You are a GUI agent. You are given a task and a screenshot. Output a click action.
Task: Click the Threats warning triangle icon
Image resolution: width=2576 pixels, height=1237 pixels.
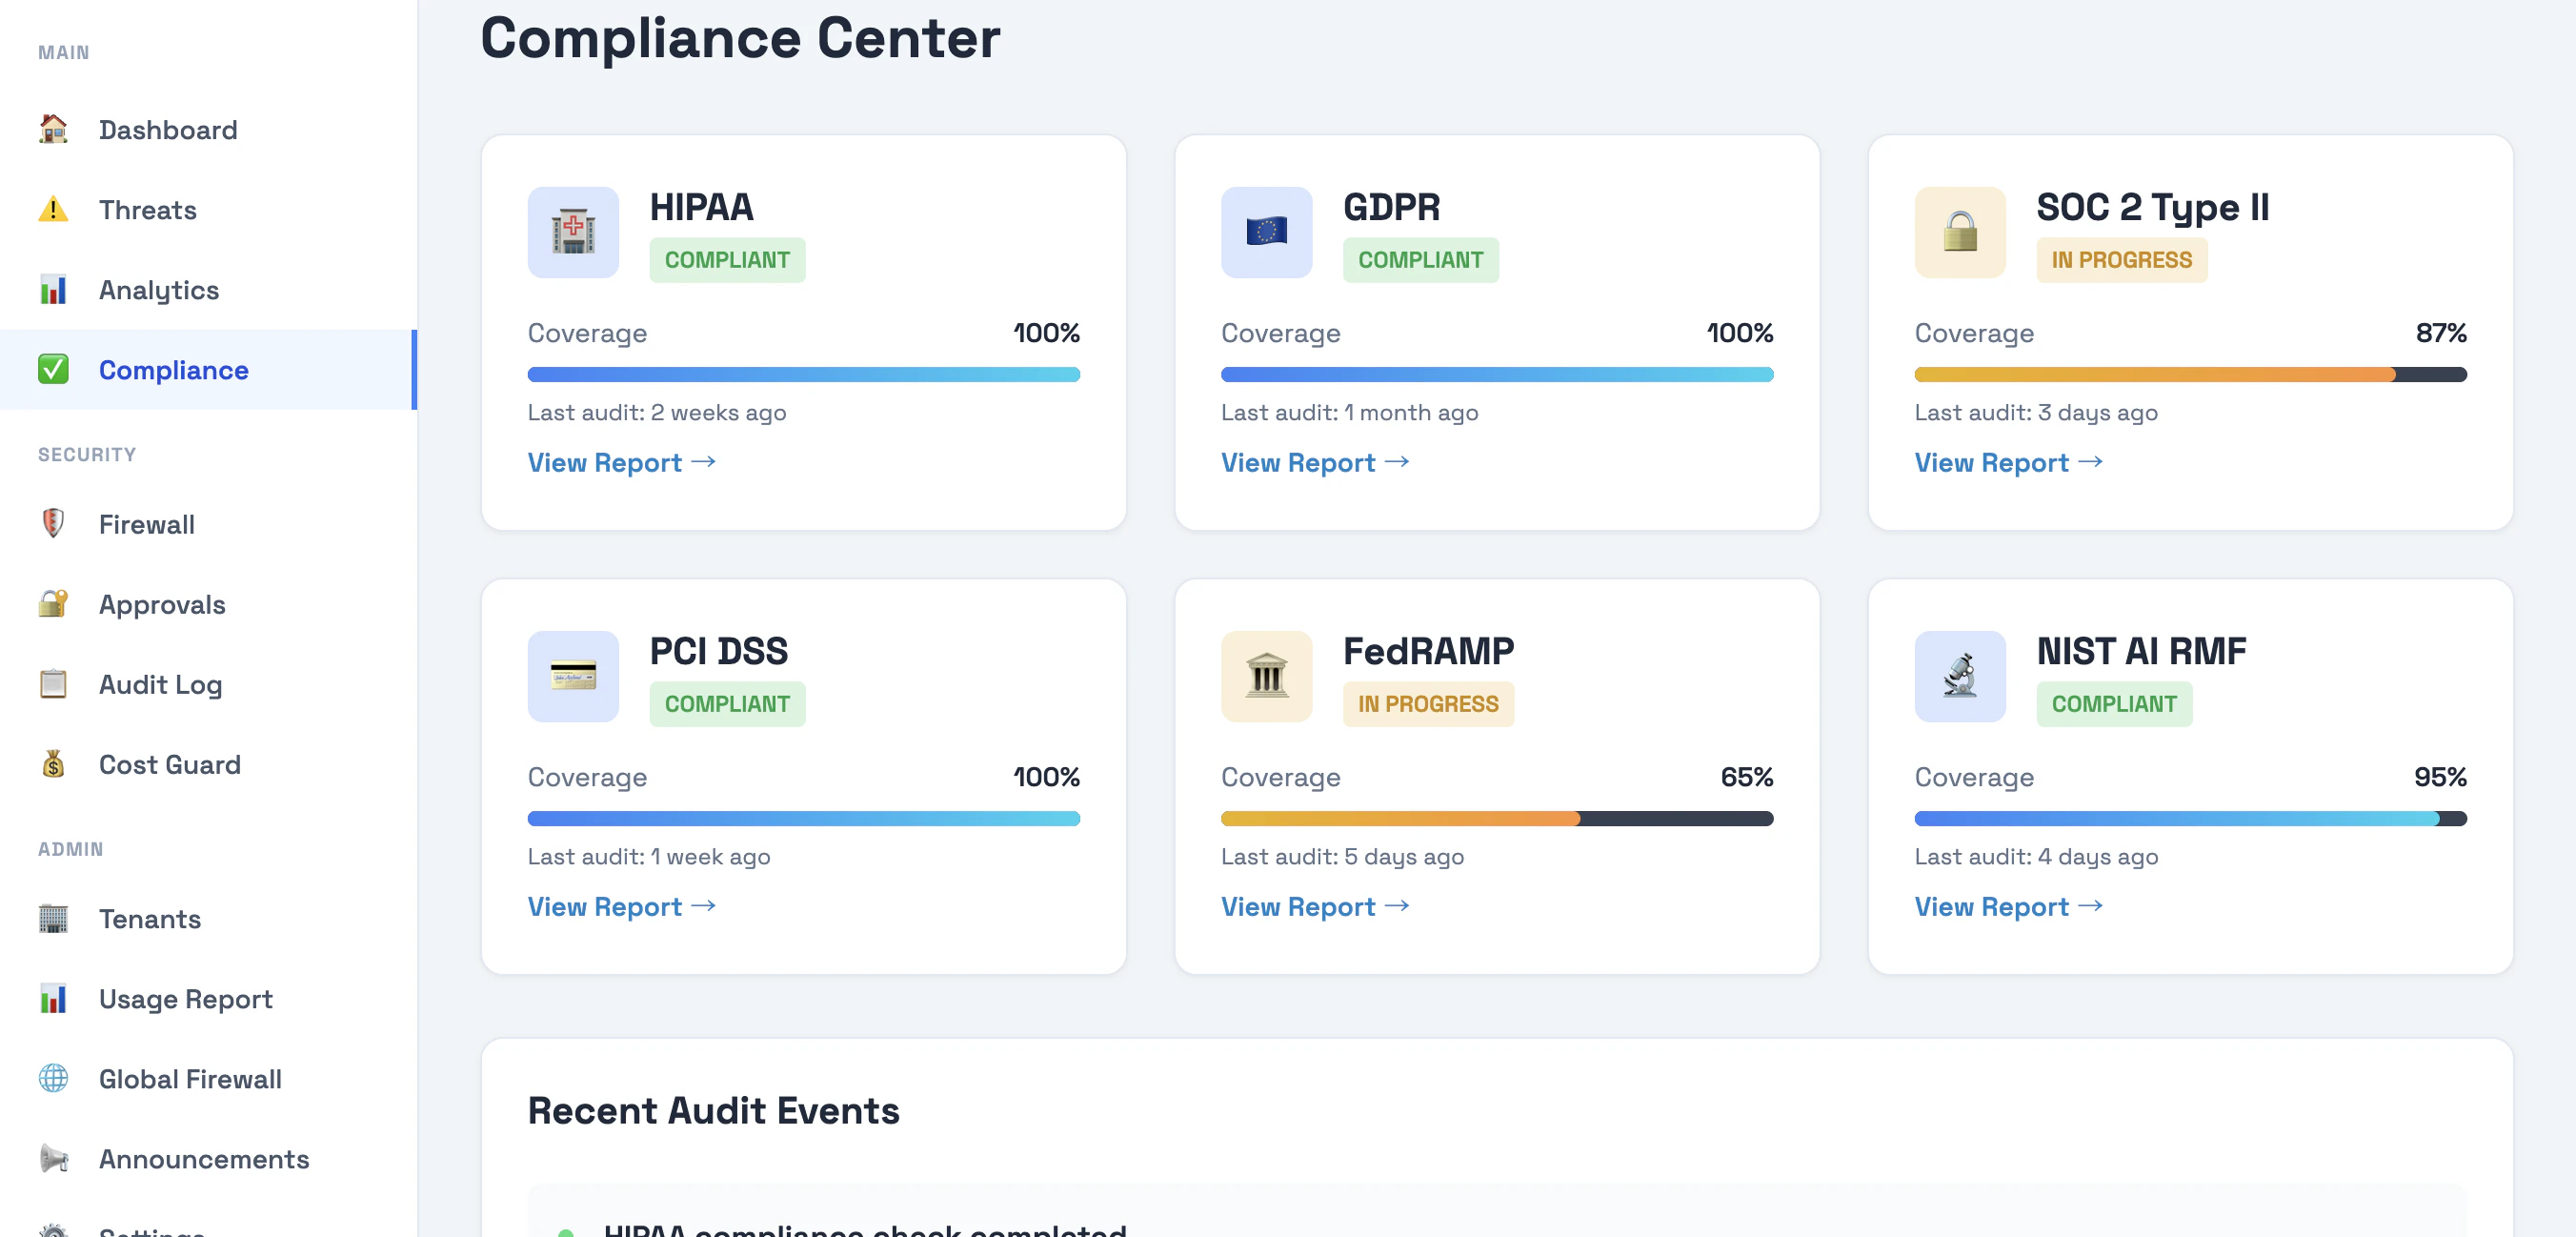click(53, 210)
